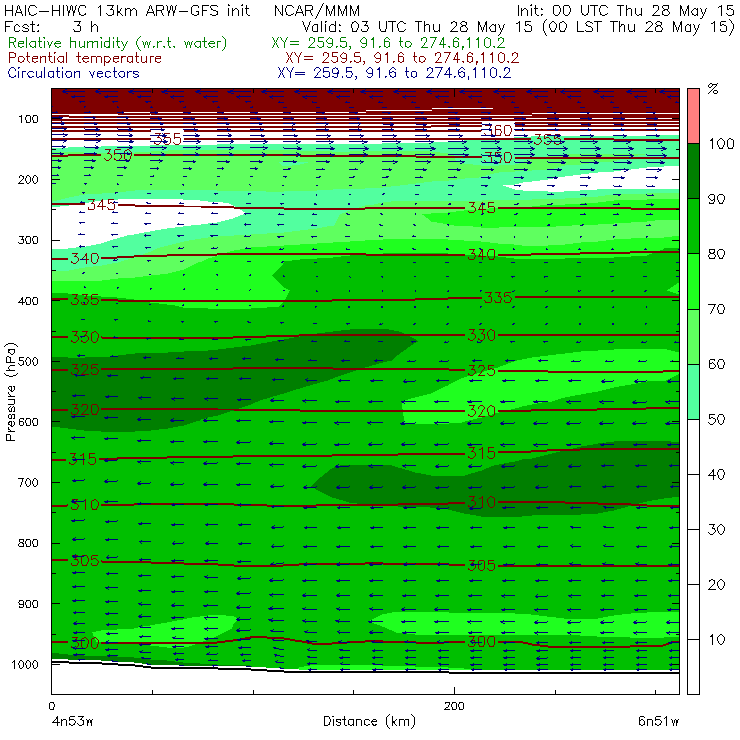This screenshot has width=740, height=740.
Task: Click the 'Fcst: 3 h' forecast label
Action: (51, 26)
